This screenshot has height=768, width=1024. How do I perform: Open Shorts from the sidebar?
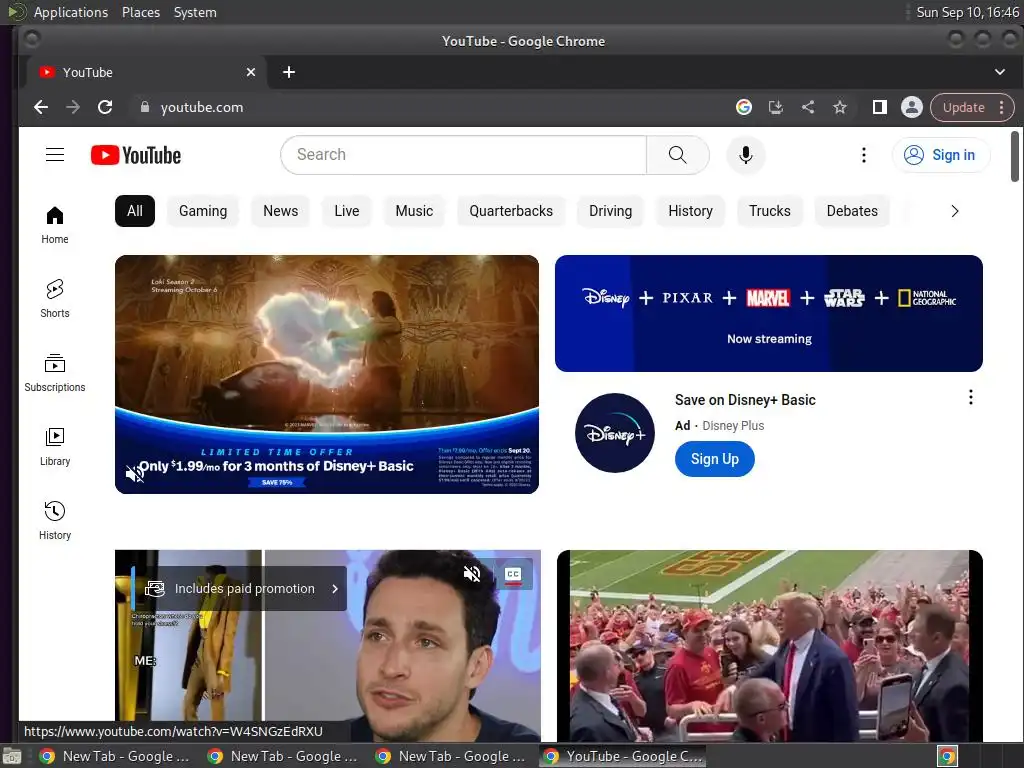click(x=55, y=299)
